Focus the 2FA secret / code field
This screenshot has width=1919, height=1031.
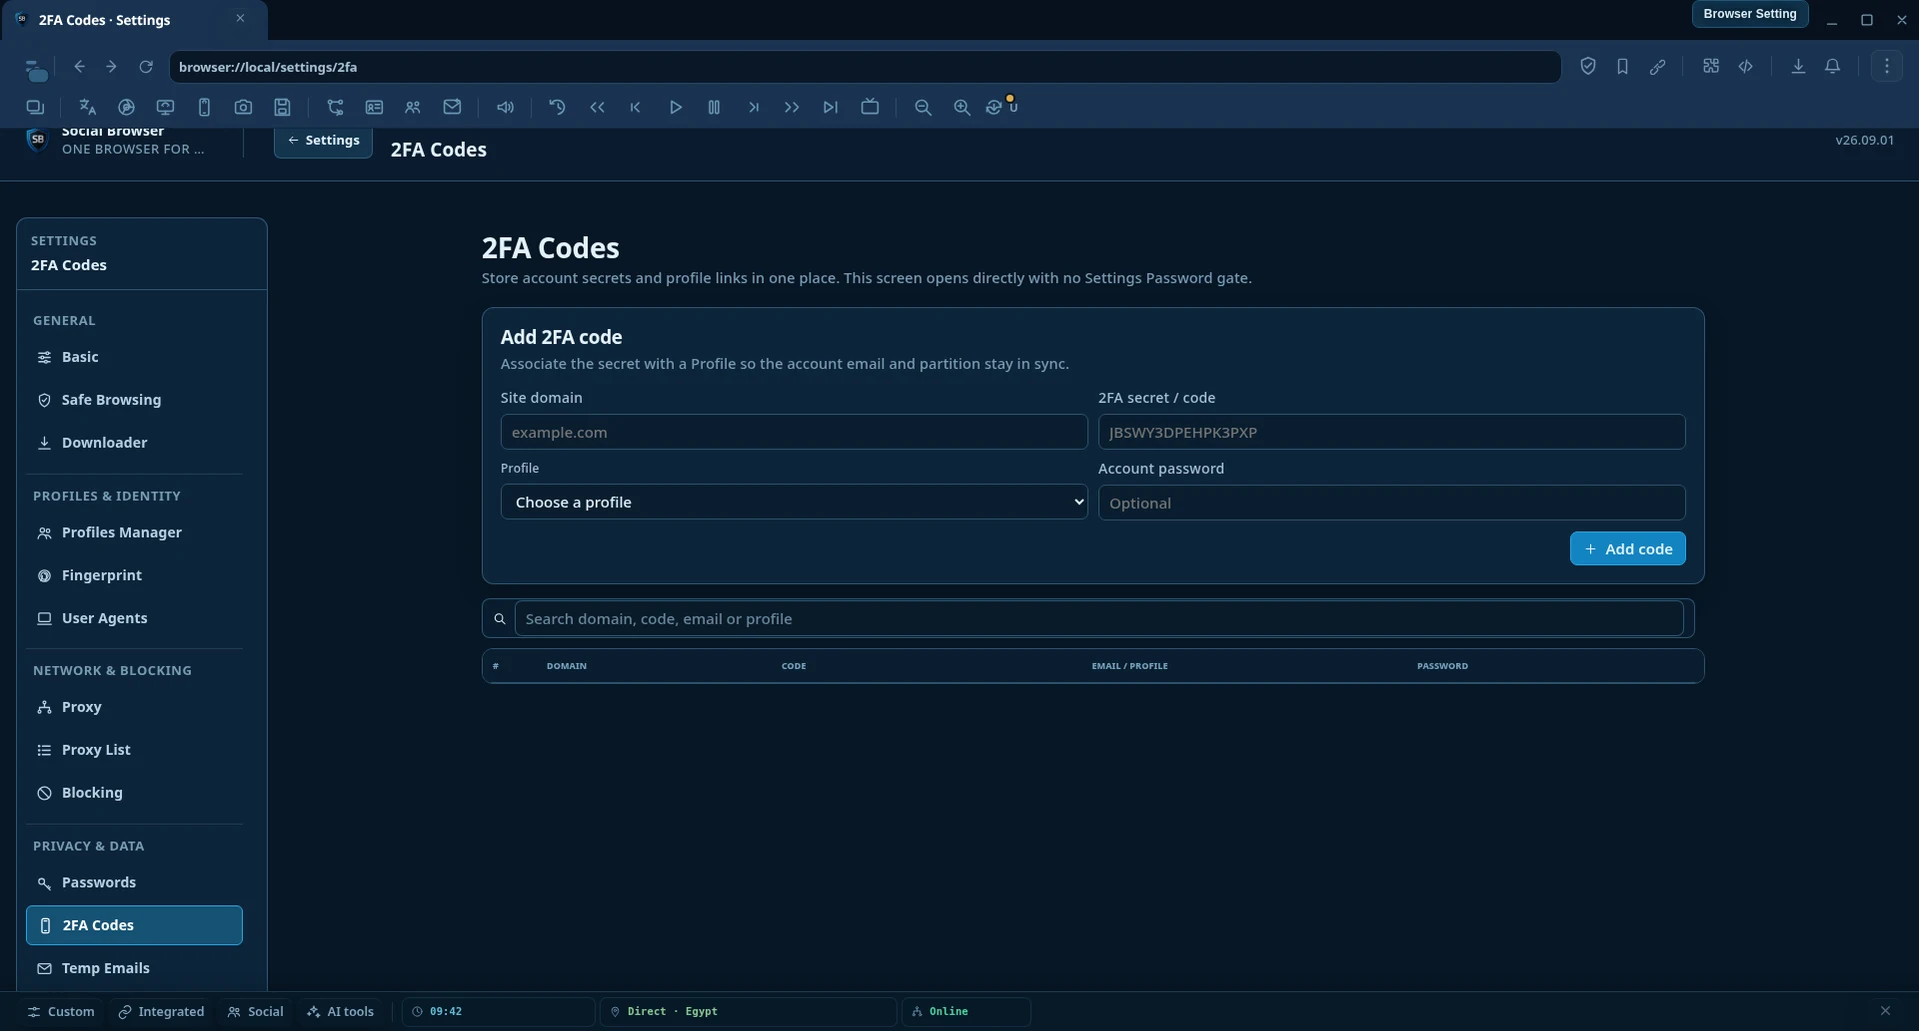[1391, 432]
